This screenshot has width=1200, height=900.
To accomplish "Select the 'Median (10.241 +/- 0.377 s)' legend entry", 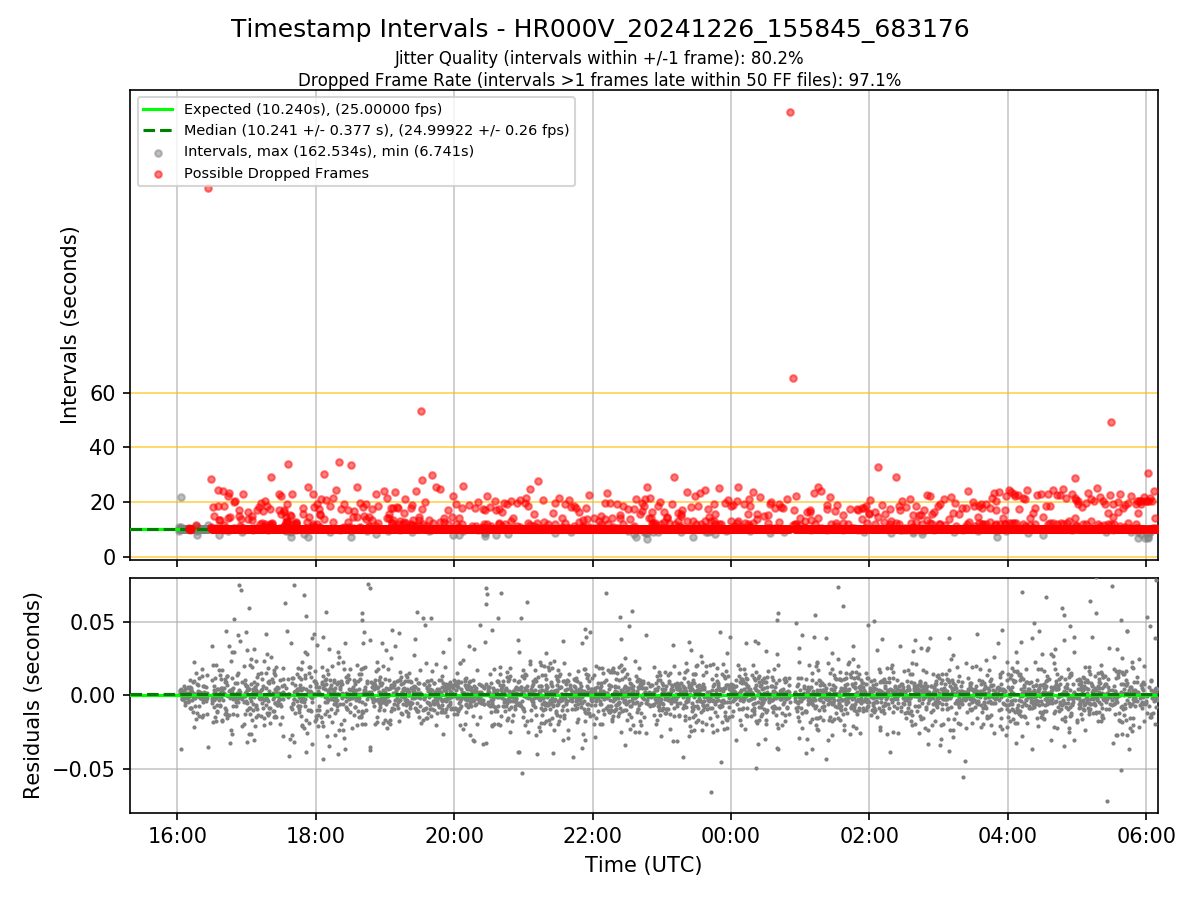I will coord(376,130).
